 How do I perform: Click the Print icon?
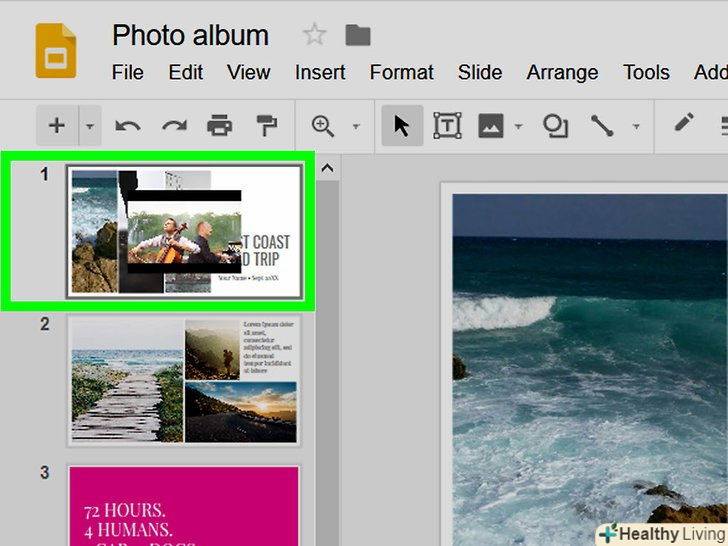(220, 126)
